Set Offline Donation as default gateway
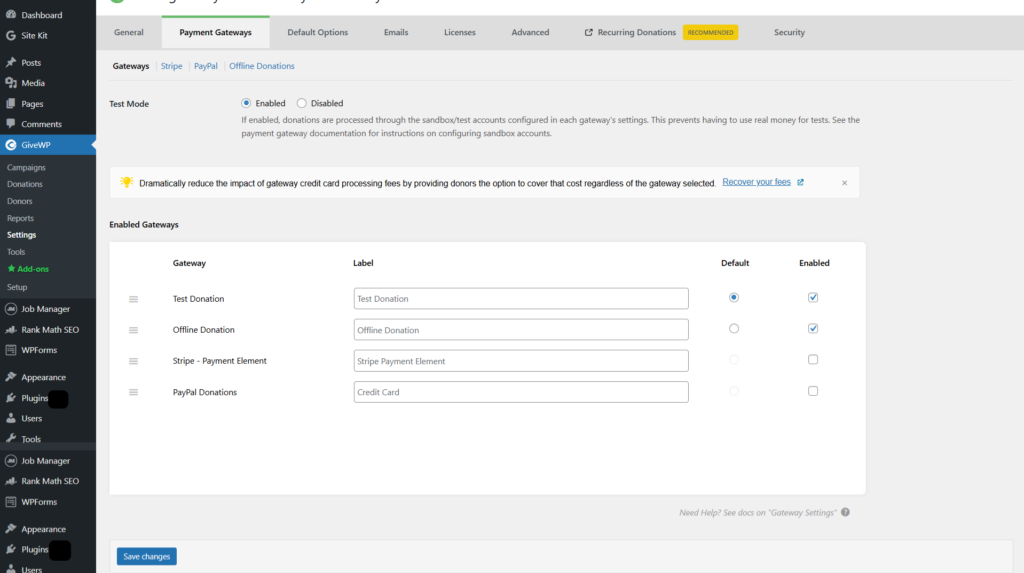 pos(734,329)
